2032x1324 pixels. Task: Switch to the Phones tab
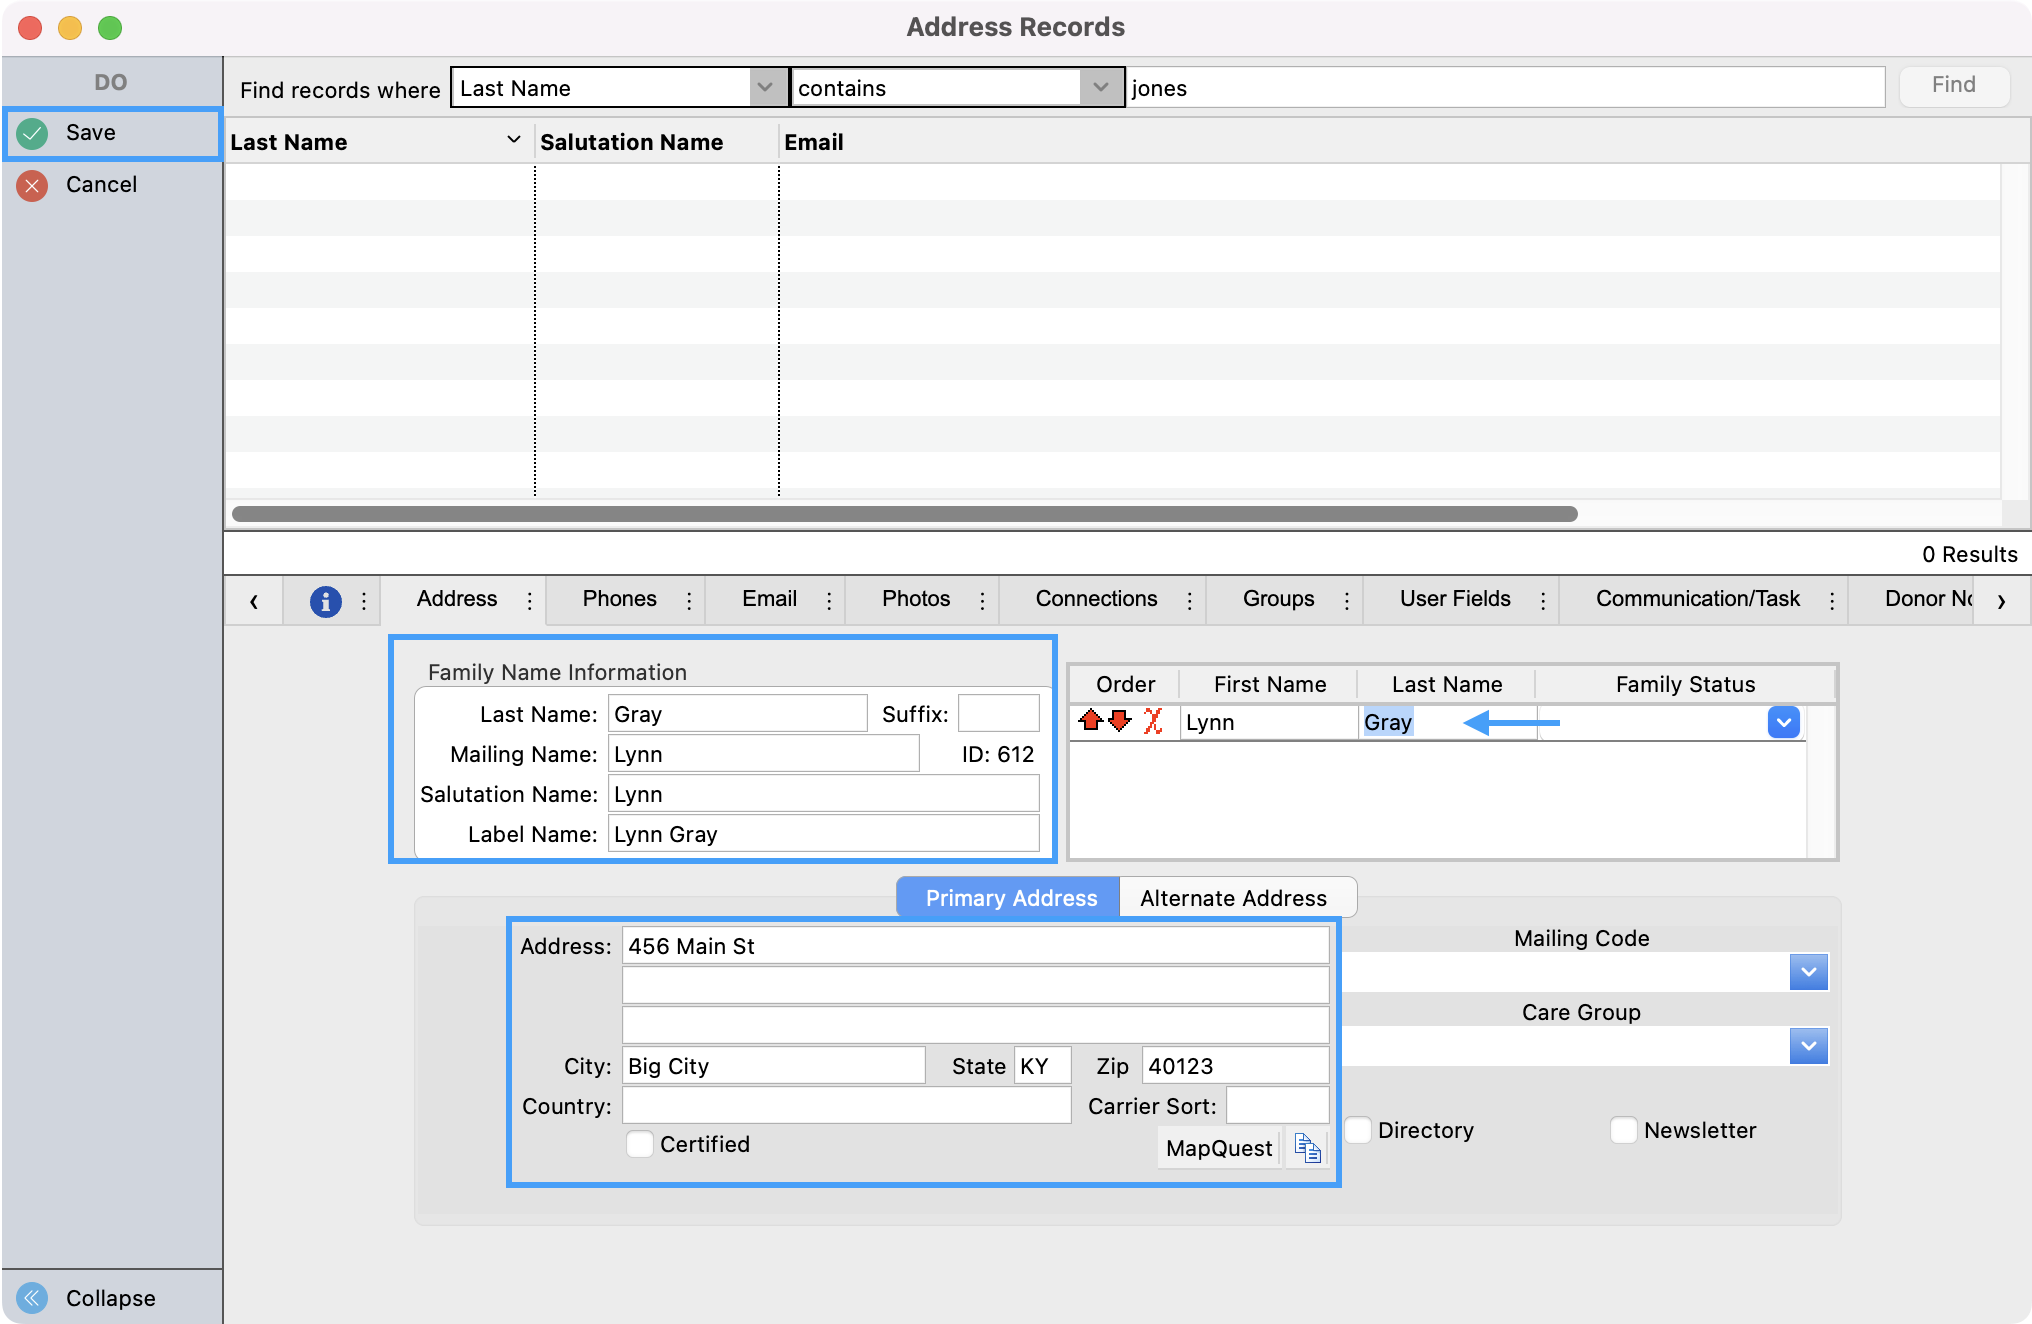(x=619, y=599)
